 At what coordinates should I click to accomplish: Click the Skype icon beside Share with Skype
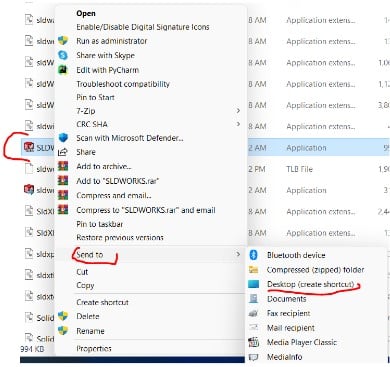tap(63, 55)
